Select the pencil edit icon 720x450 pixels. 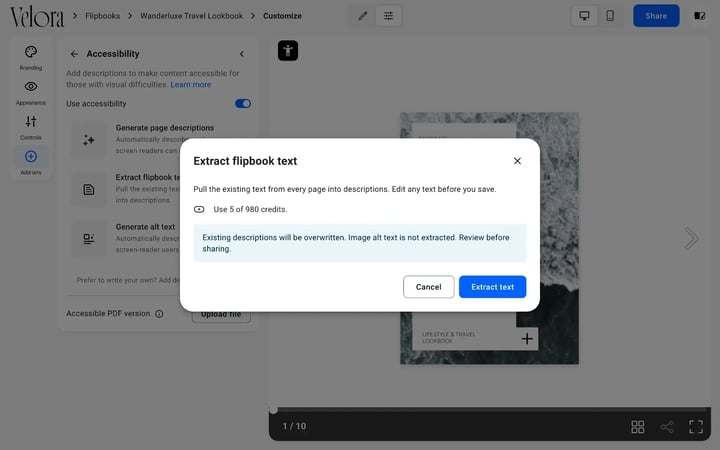click(363, 16)
